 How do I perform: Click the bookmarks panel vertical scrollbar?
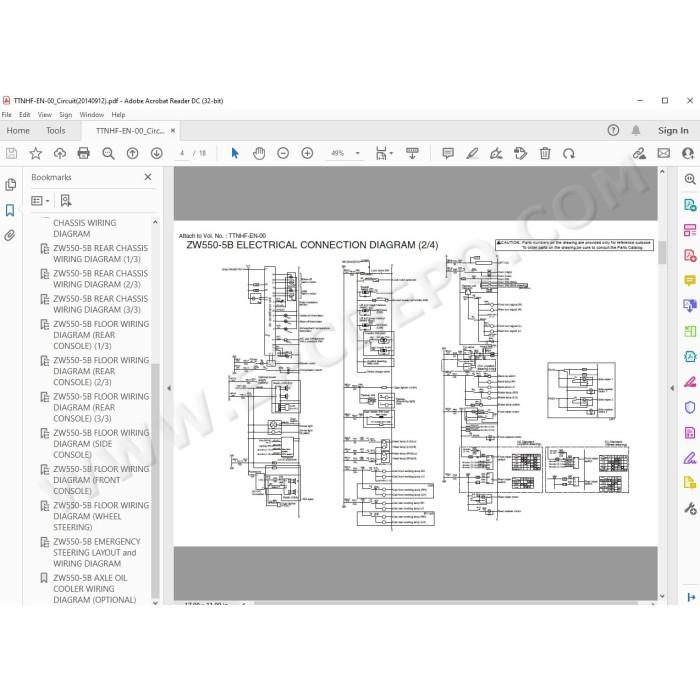(x=155, y=480)
